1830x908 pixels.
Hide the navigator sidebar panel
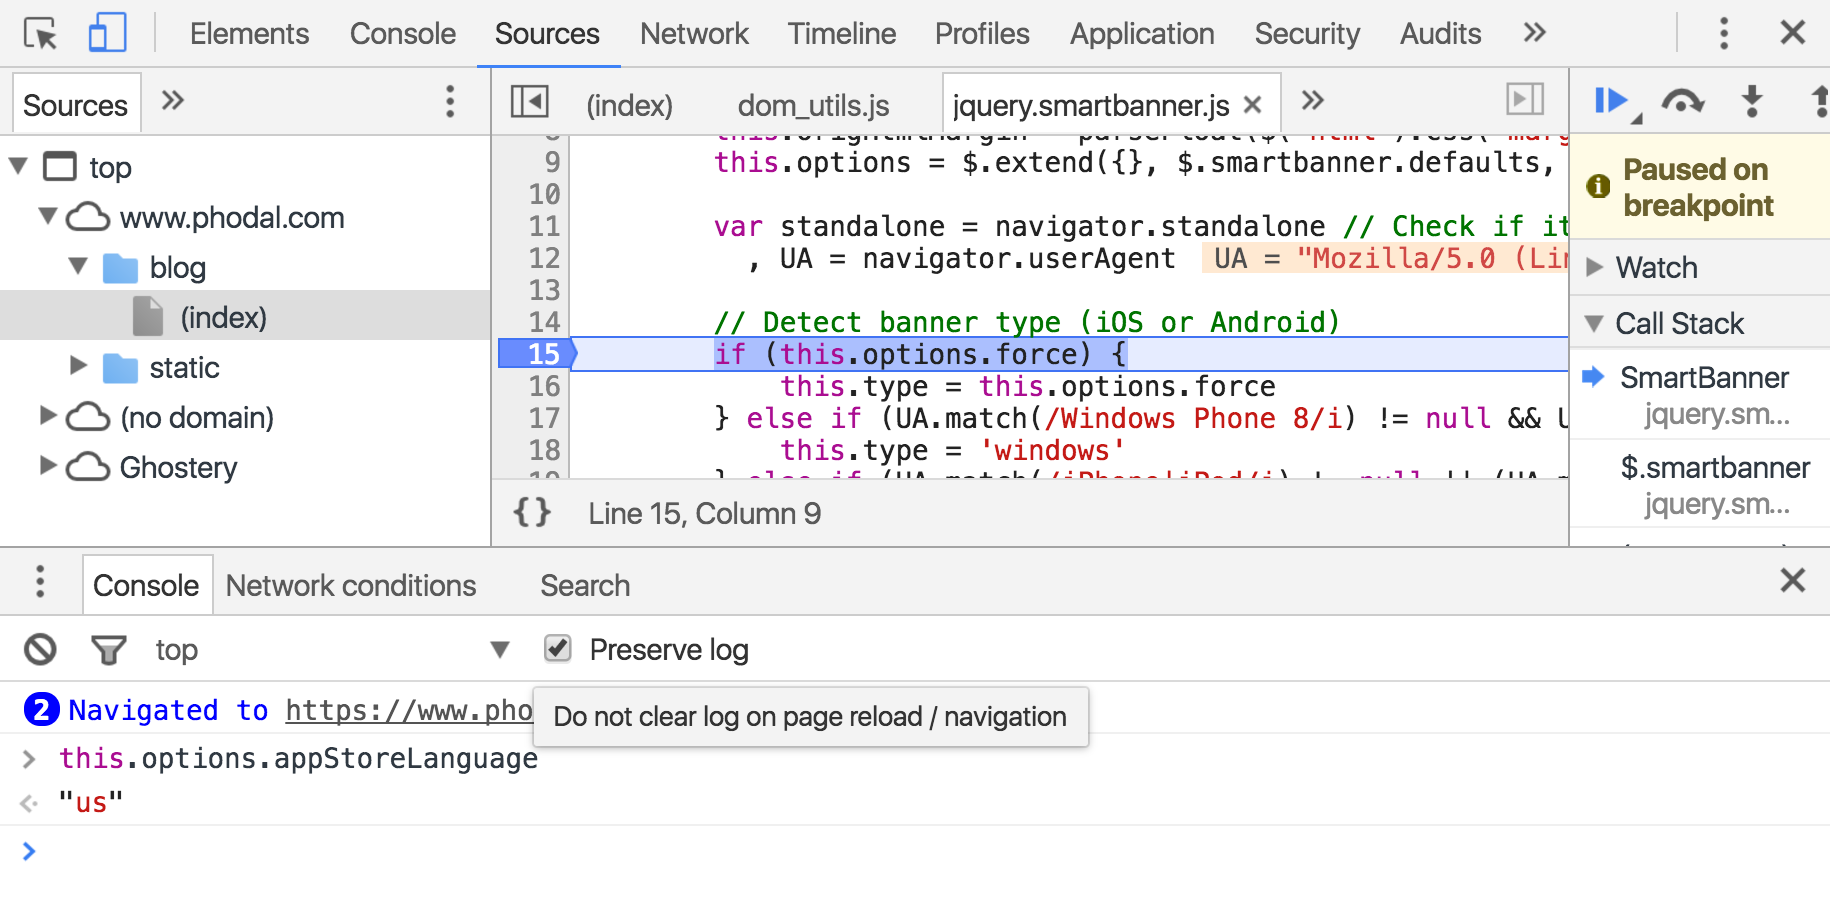(x=529, y=101)
